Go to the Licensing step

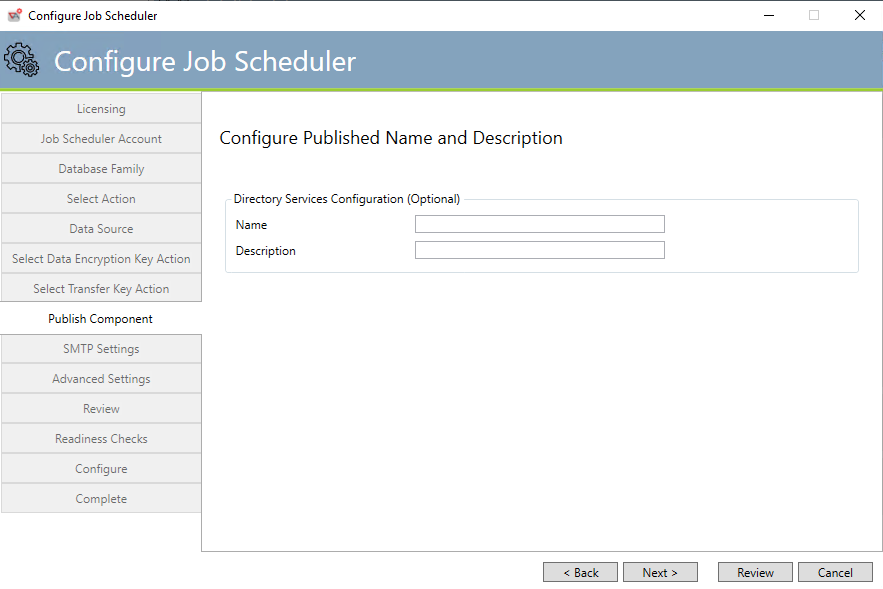point(101,108)
